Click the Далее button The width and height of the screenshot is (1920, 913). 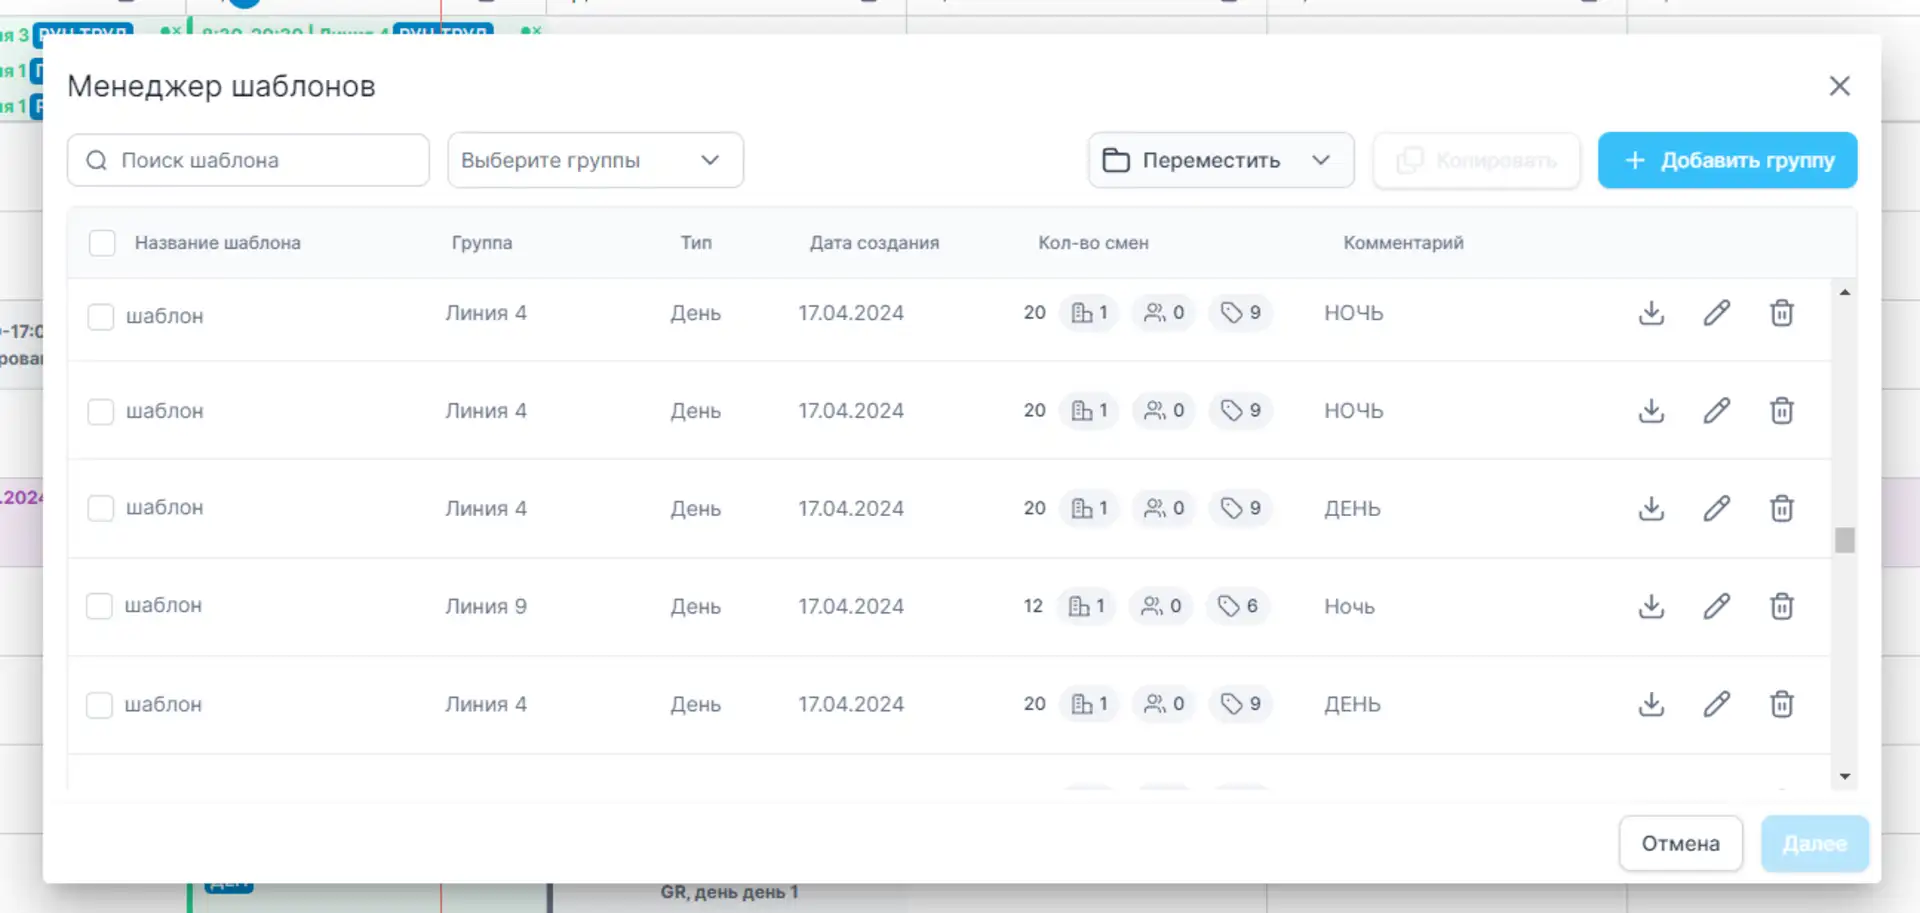[x=1815, y=843]
